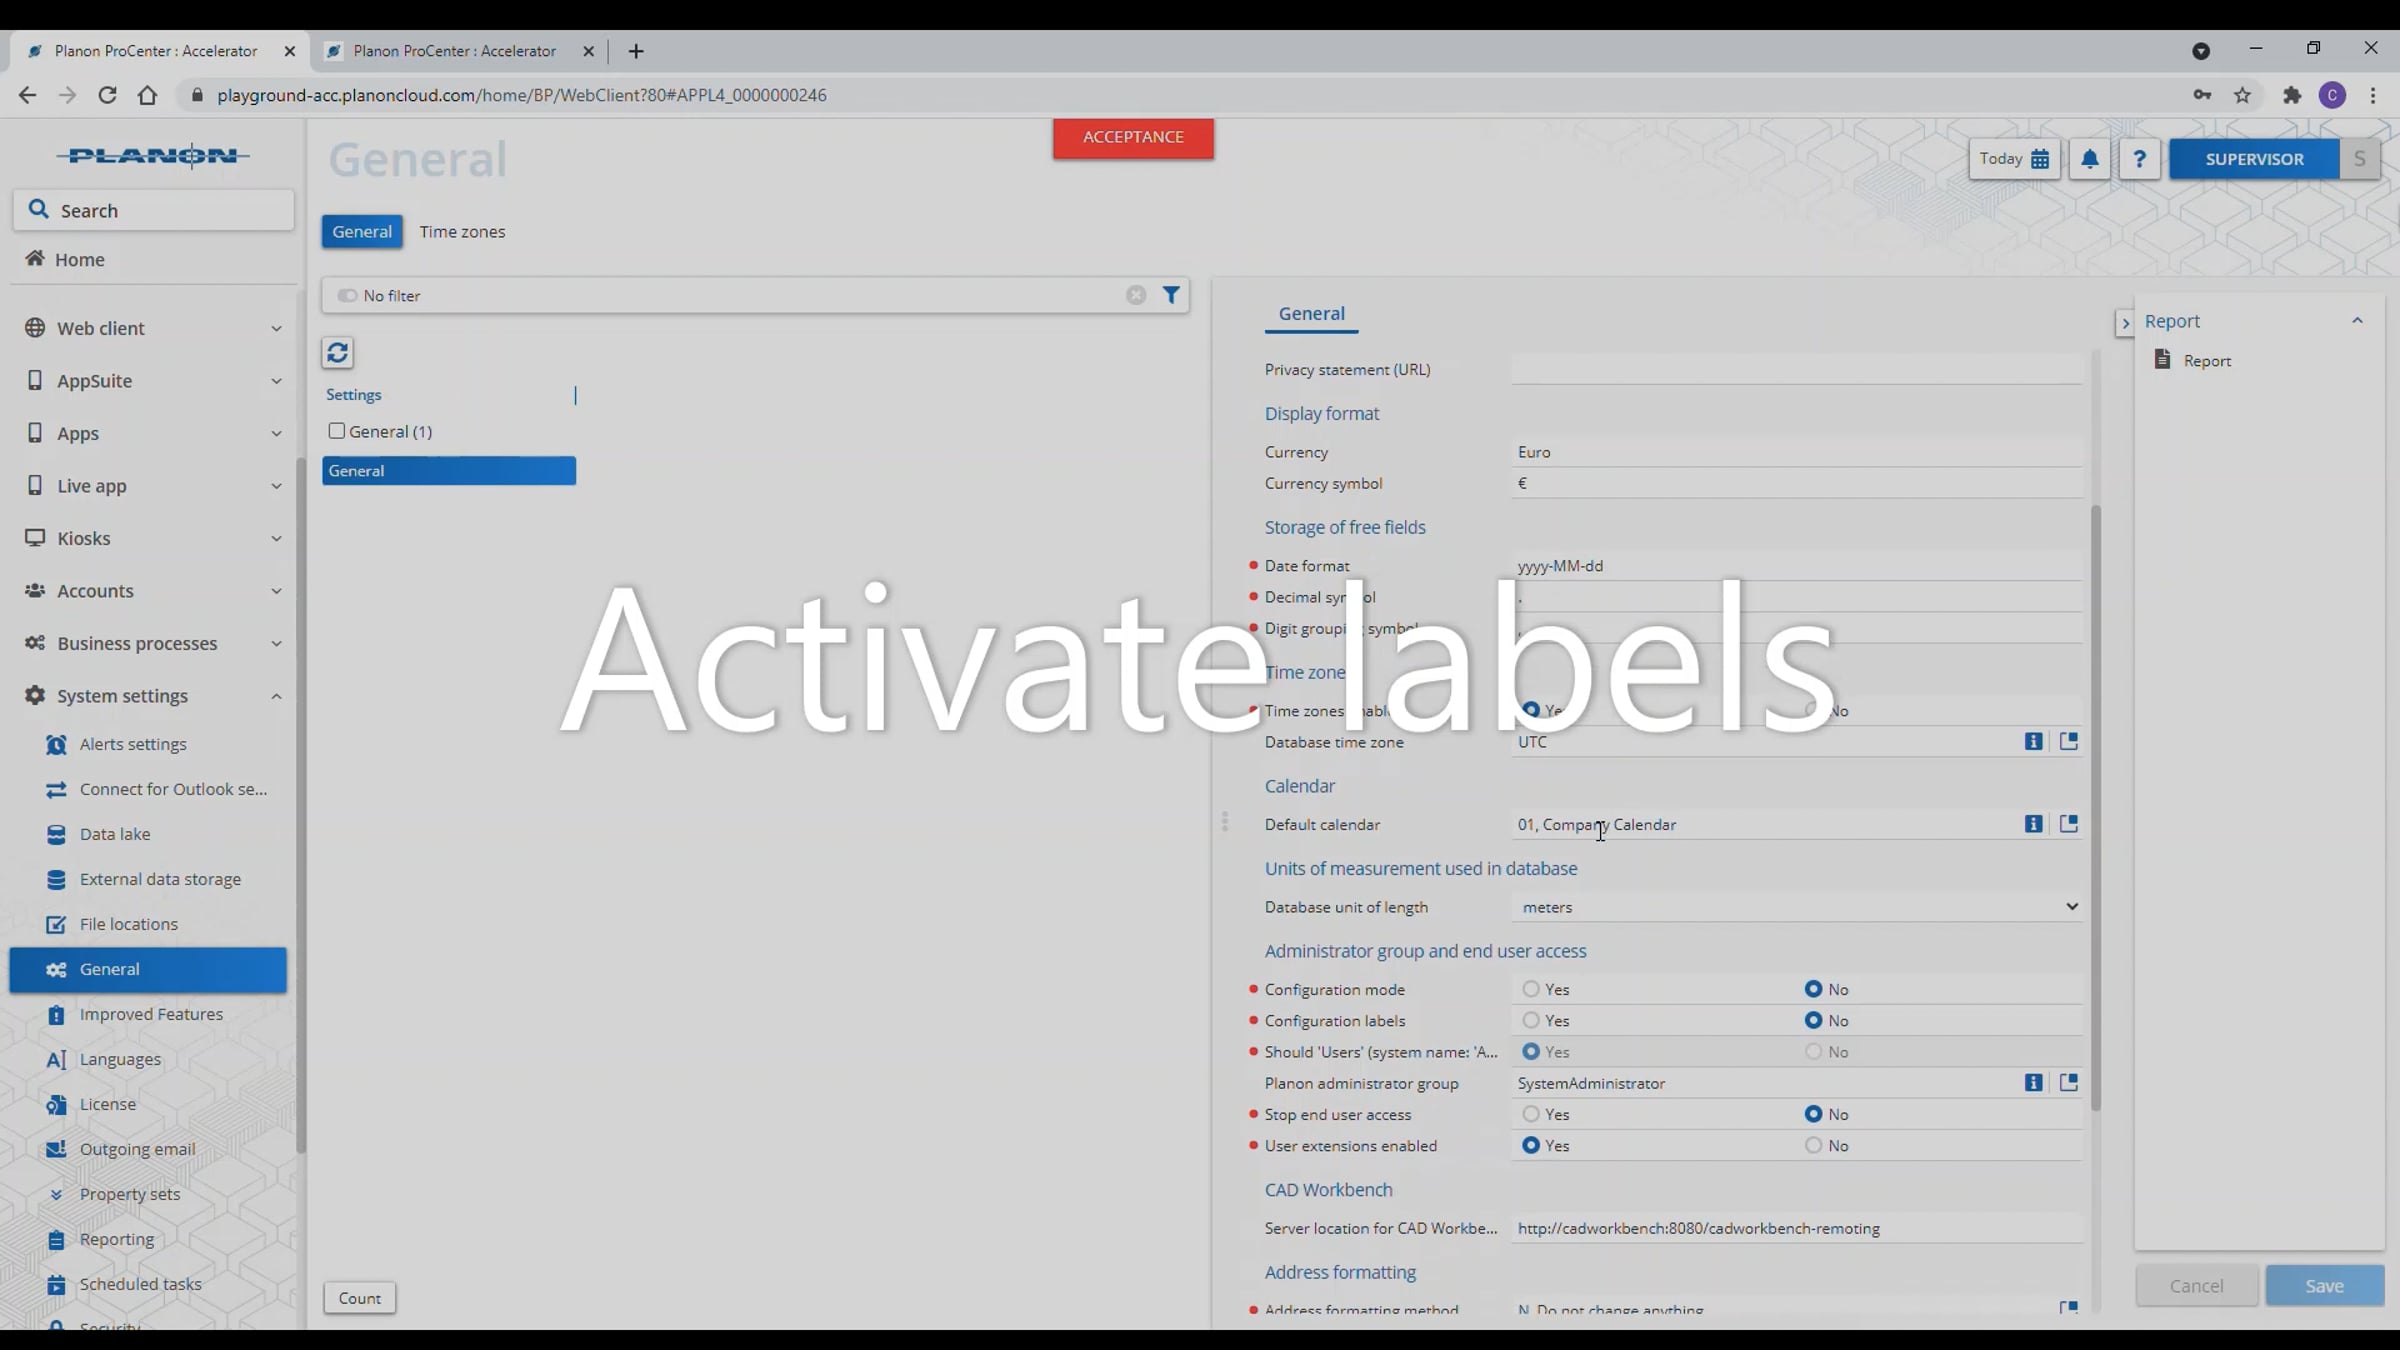Viewport: 2400px width, 1350px height.
Task: Open Database unit of length dropdown
Action: click(x=1798, y=907)
